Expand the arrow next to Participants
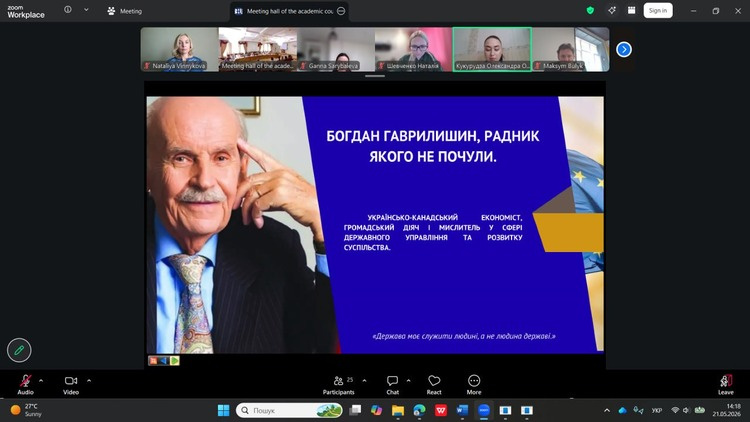Image resolution: width=750 pixels, height=422 pixels. [364, 381]
